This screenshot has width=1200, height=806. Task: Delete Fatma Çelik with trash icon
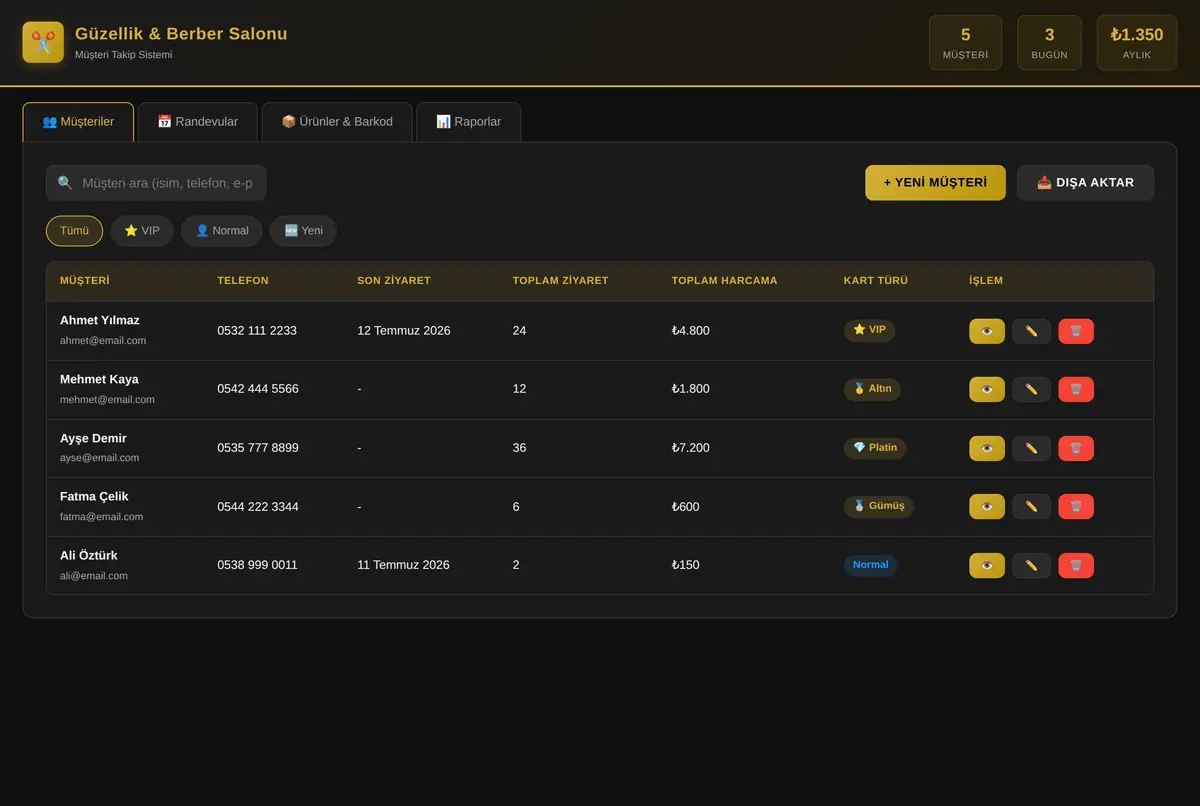(x=1076, y=507)
